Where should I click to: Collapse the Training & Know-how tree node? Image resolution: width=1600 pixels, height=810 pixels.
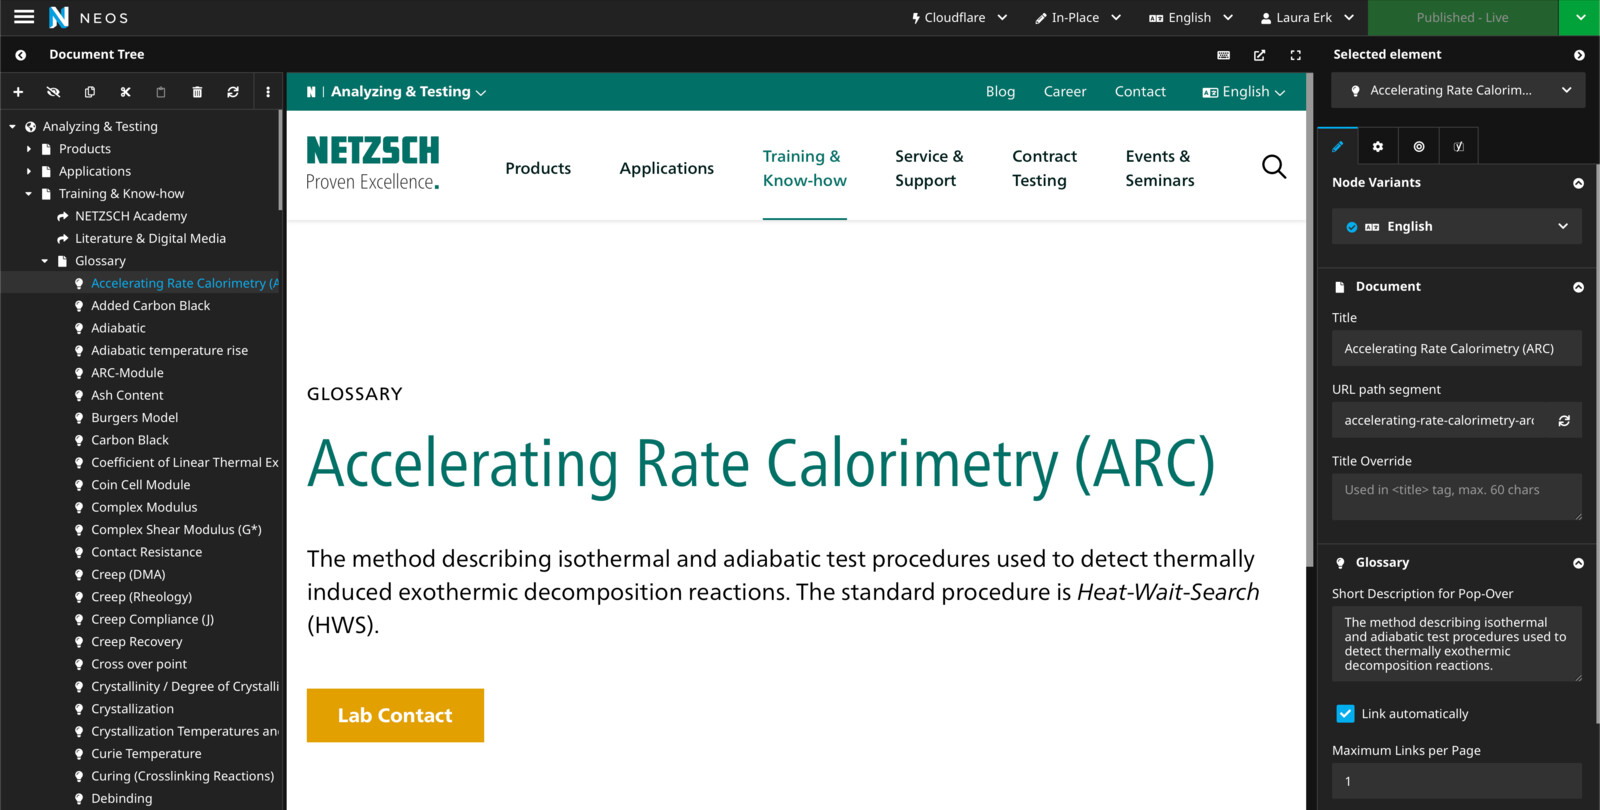coord(29,194)
